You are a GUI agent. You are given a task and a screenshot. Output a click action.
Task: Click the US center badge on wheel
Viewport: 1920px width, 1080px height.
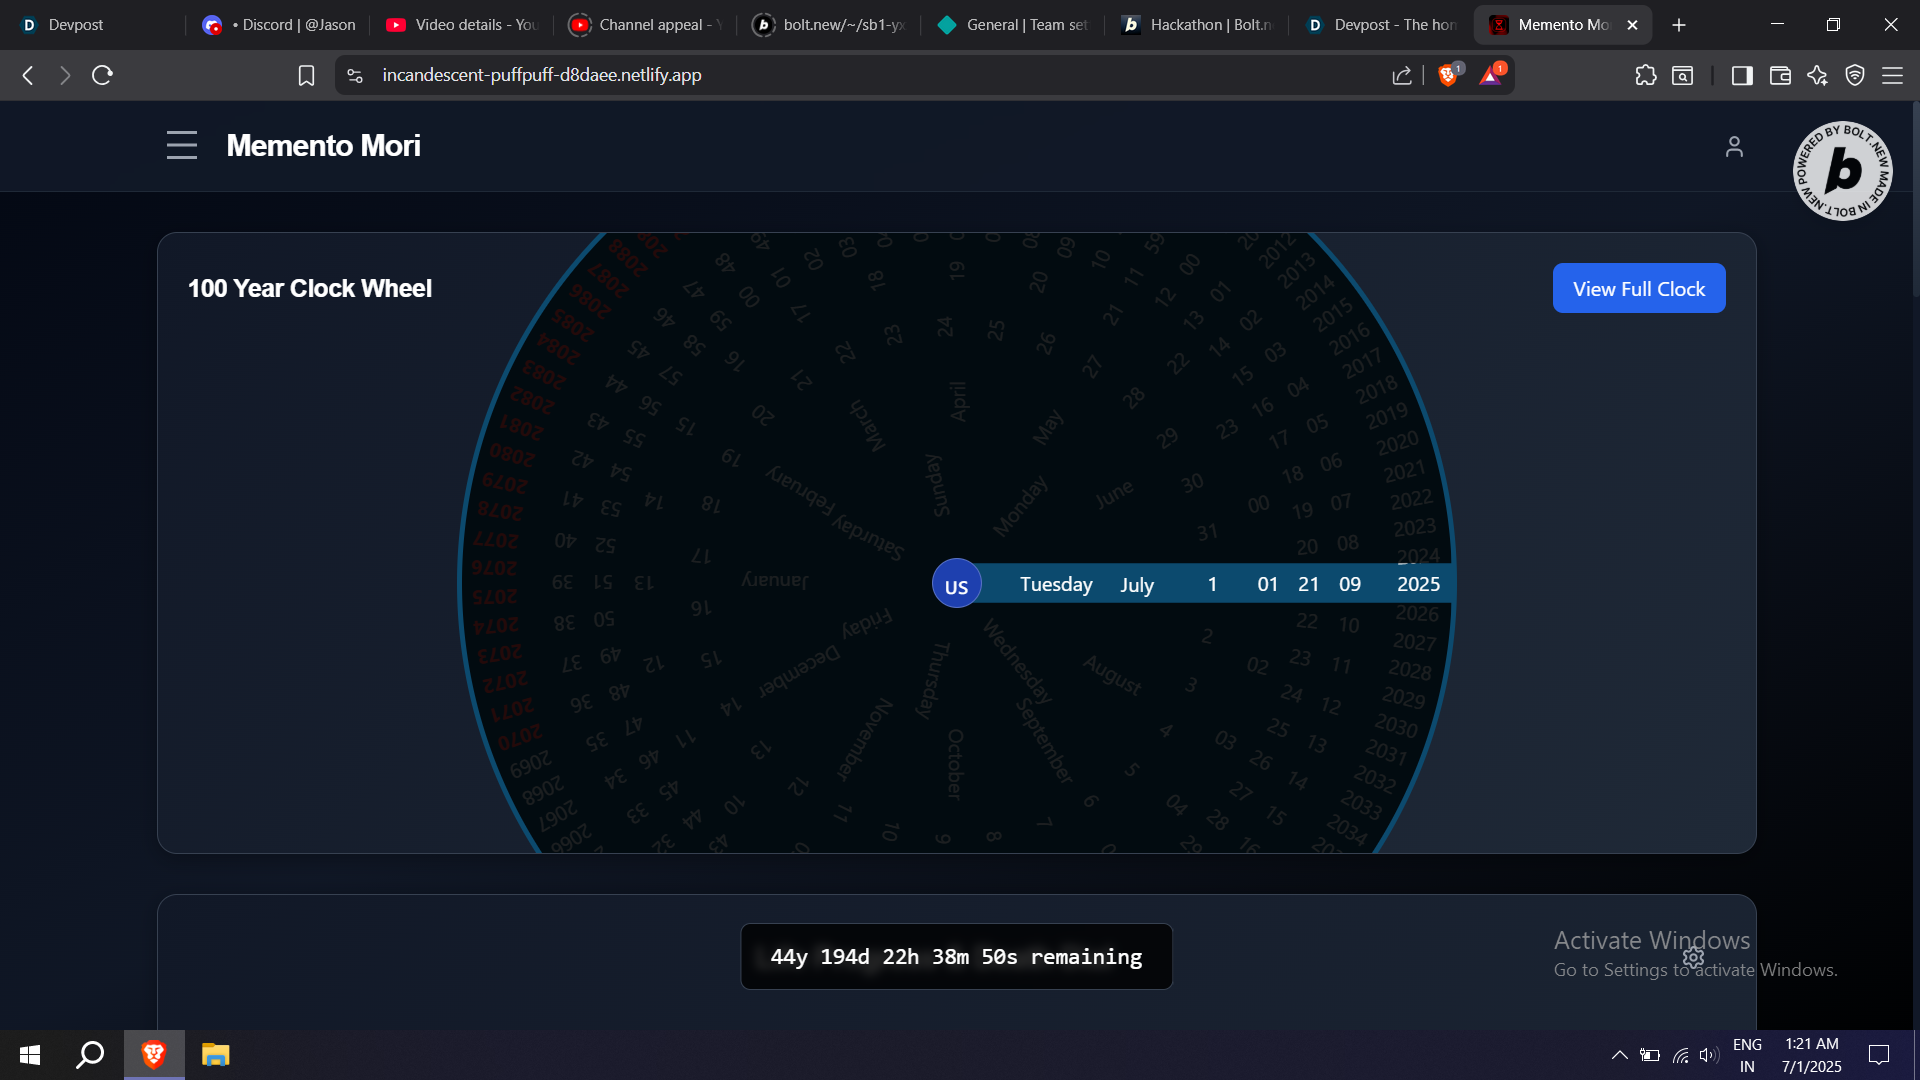[956, 584]
